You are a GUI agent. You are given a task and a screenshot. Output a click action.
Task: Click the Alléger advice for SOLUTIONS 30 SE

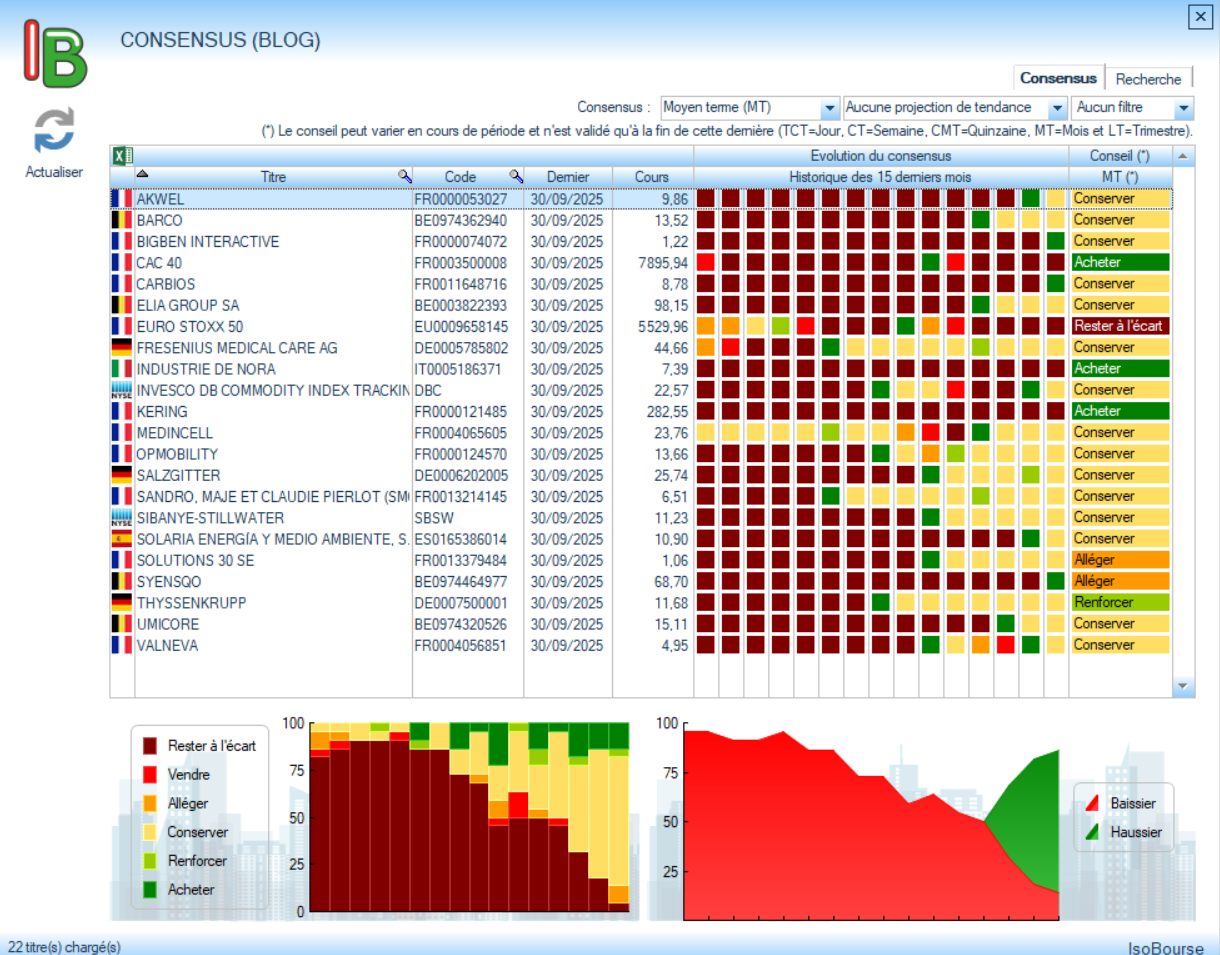(1119, 560)
